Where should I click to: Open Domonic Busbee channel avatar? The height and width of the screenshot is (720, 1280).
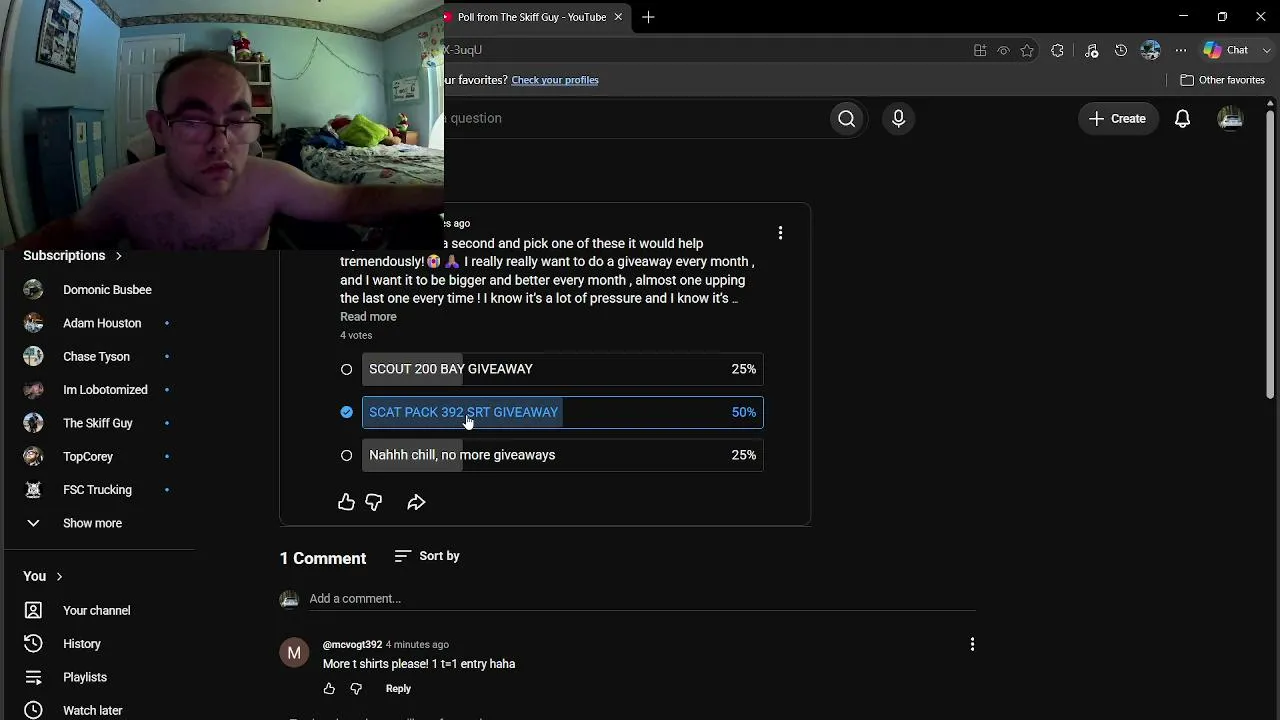33,290
